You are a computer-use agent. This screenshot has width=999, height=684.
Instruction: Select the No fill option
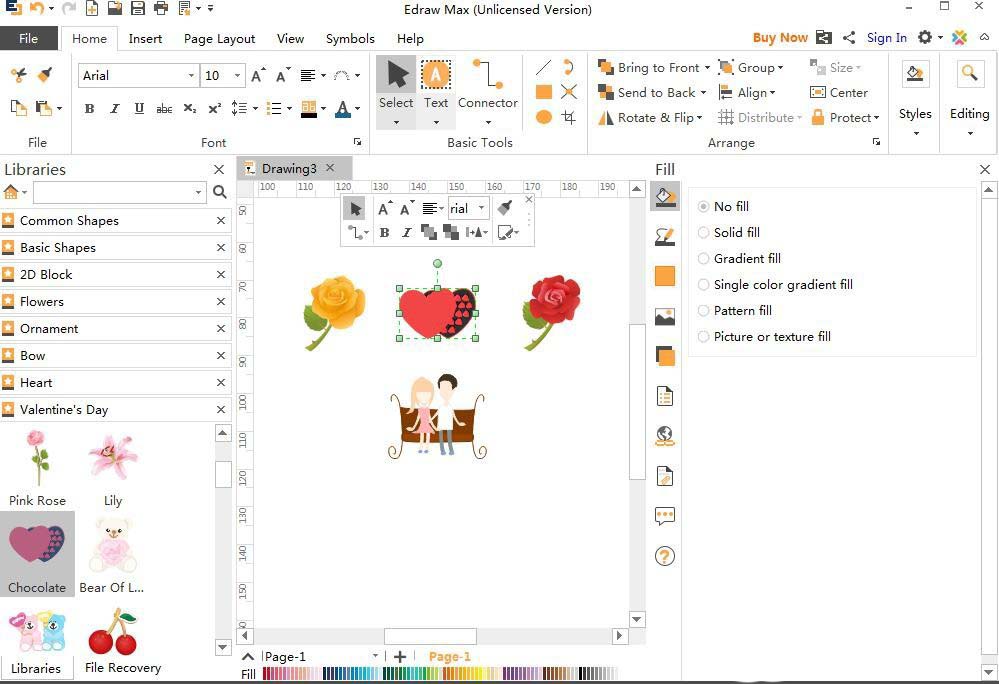point(723,206)
